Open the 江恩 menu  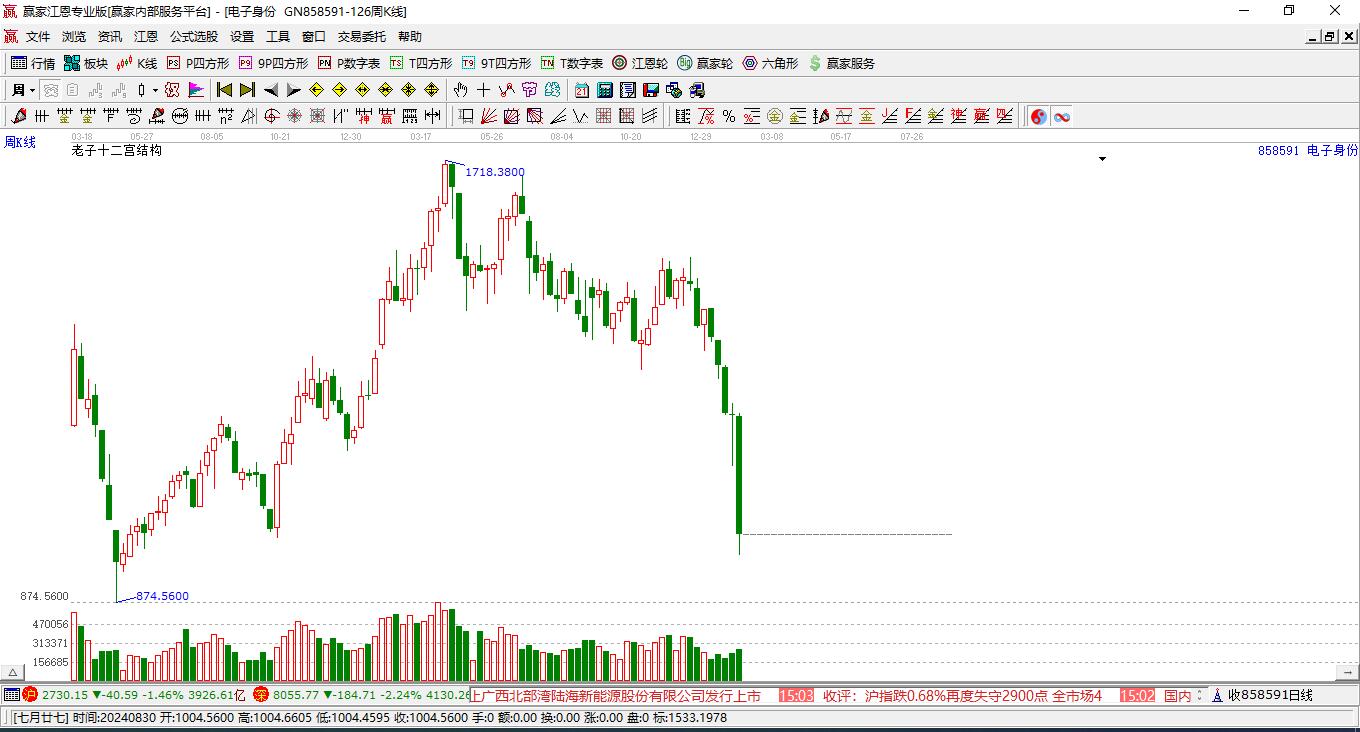click(146, 37)
